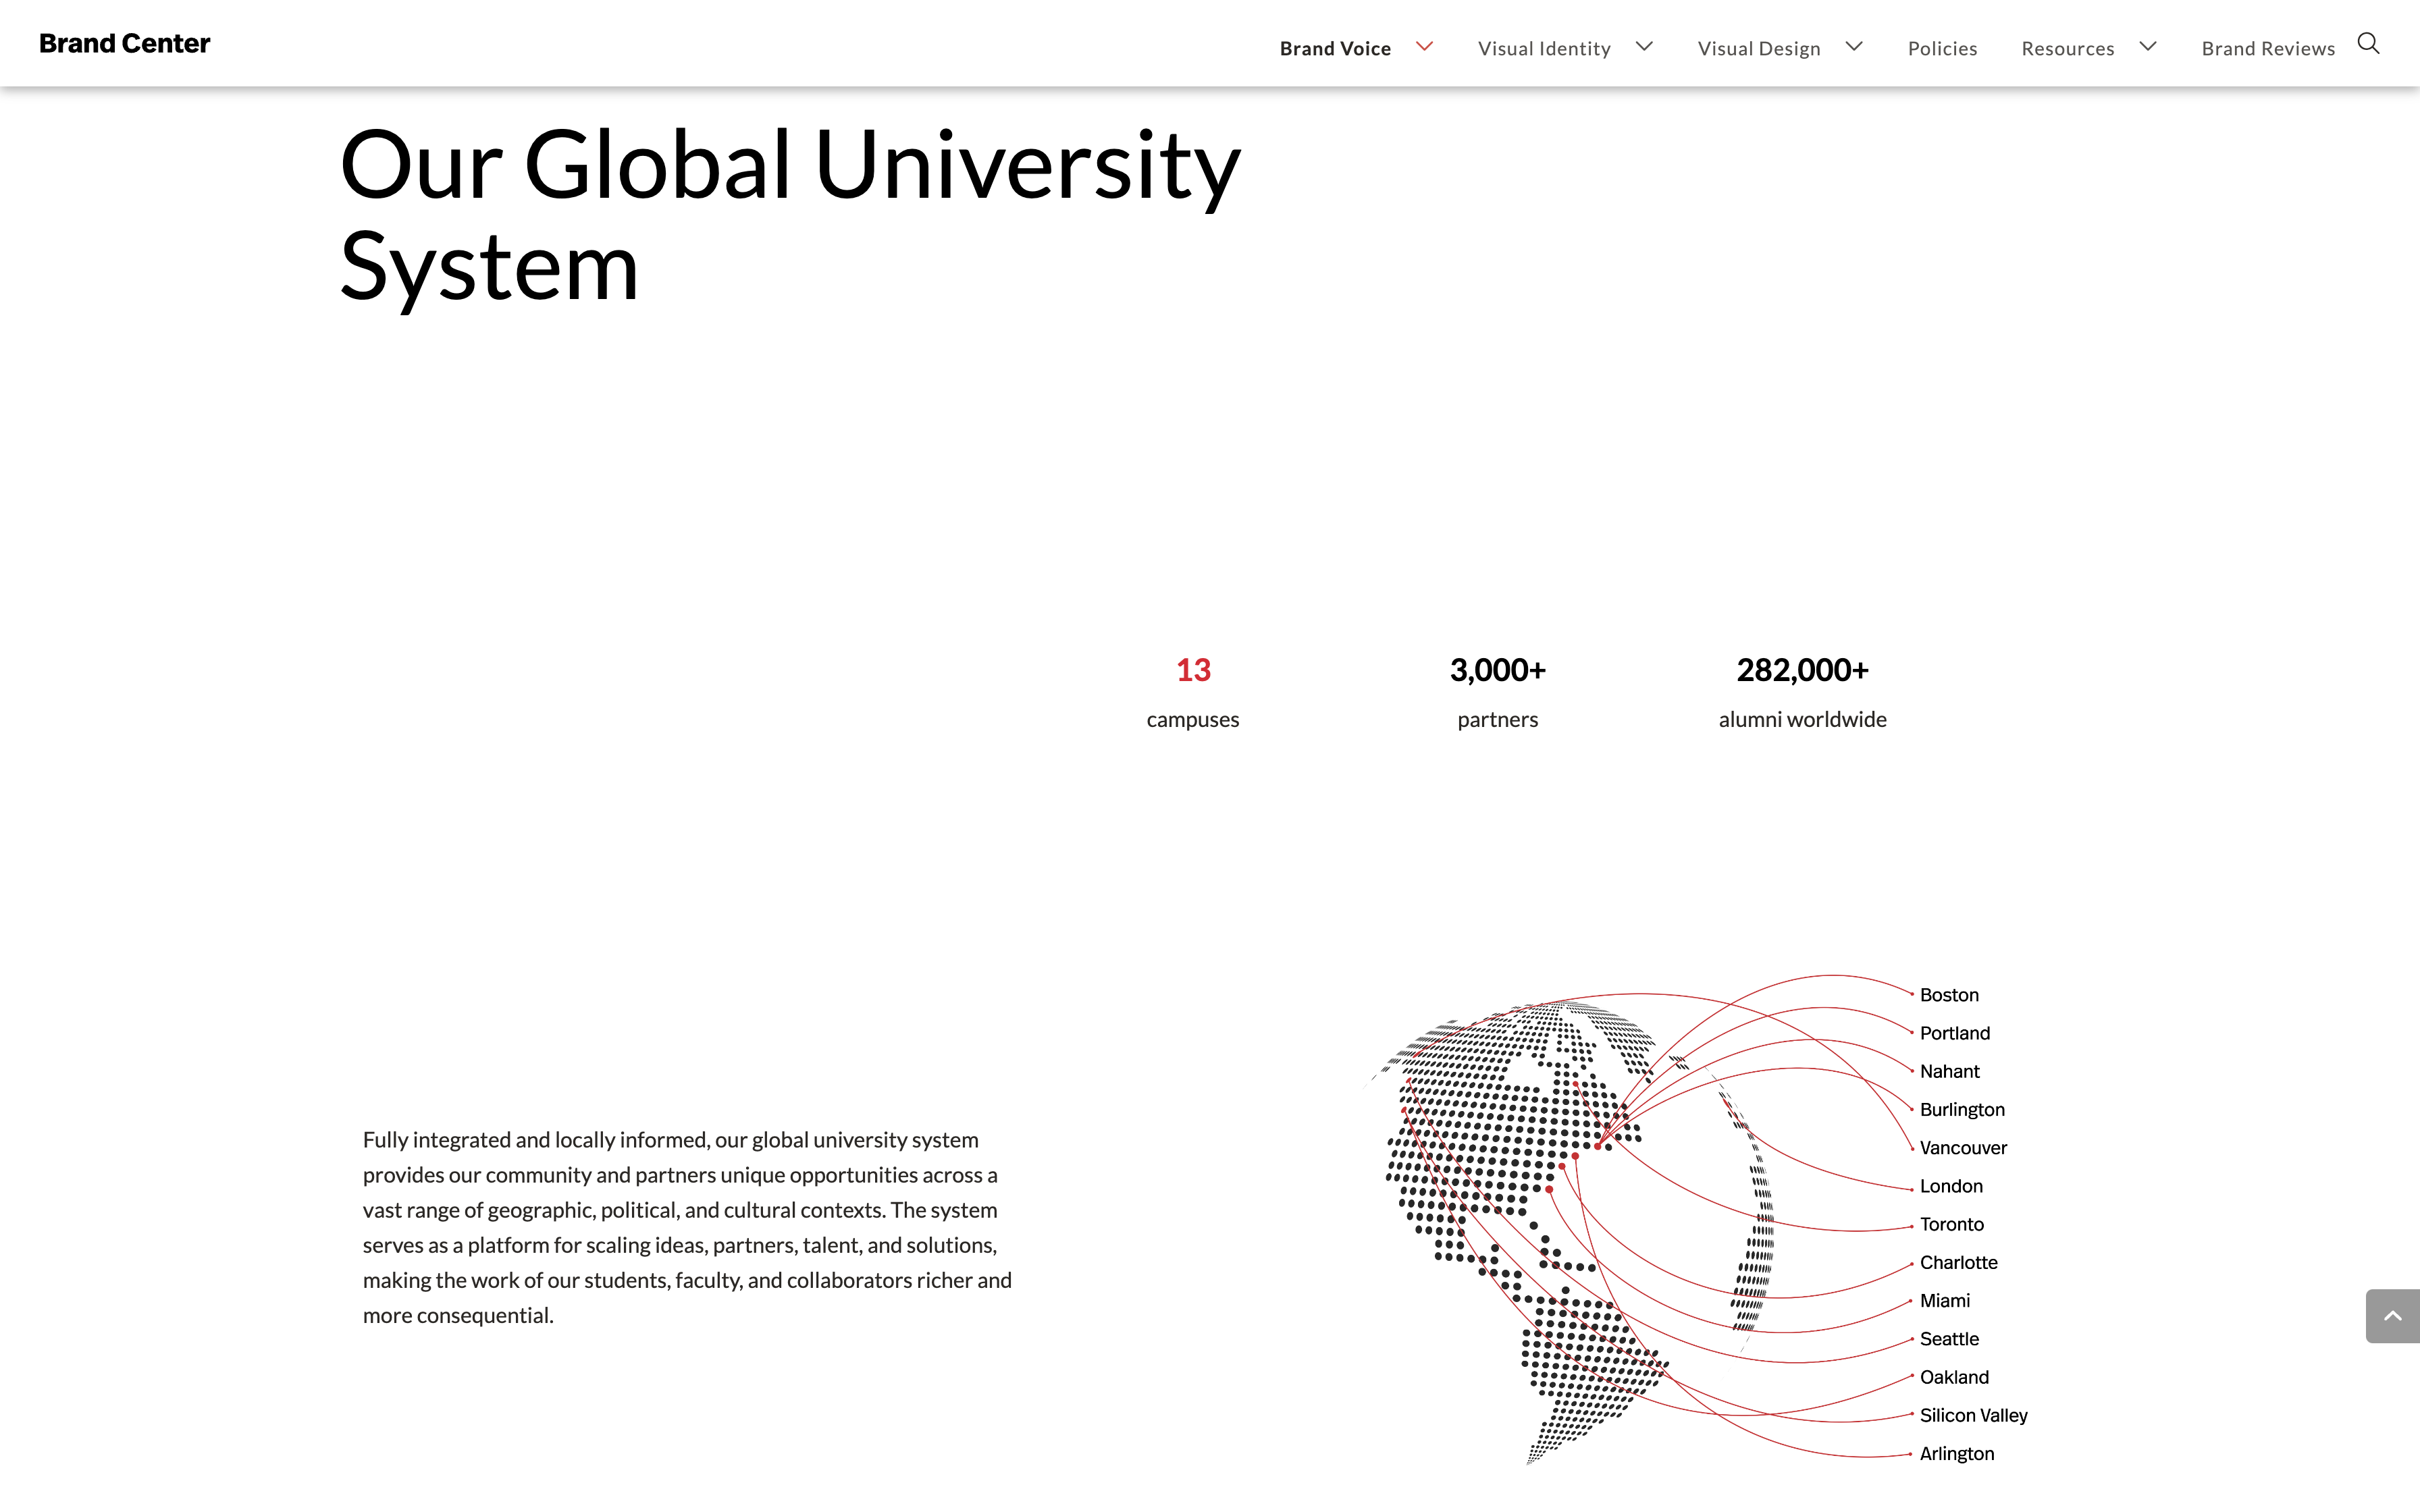The image size is (2420, 1512).
Task: Select the 3,000+ partners statistic
Action: pos(1497,692)
